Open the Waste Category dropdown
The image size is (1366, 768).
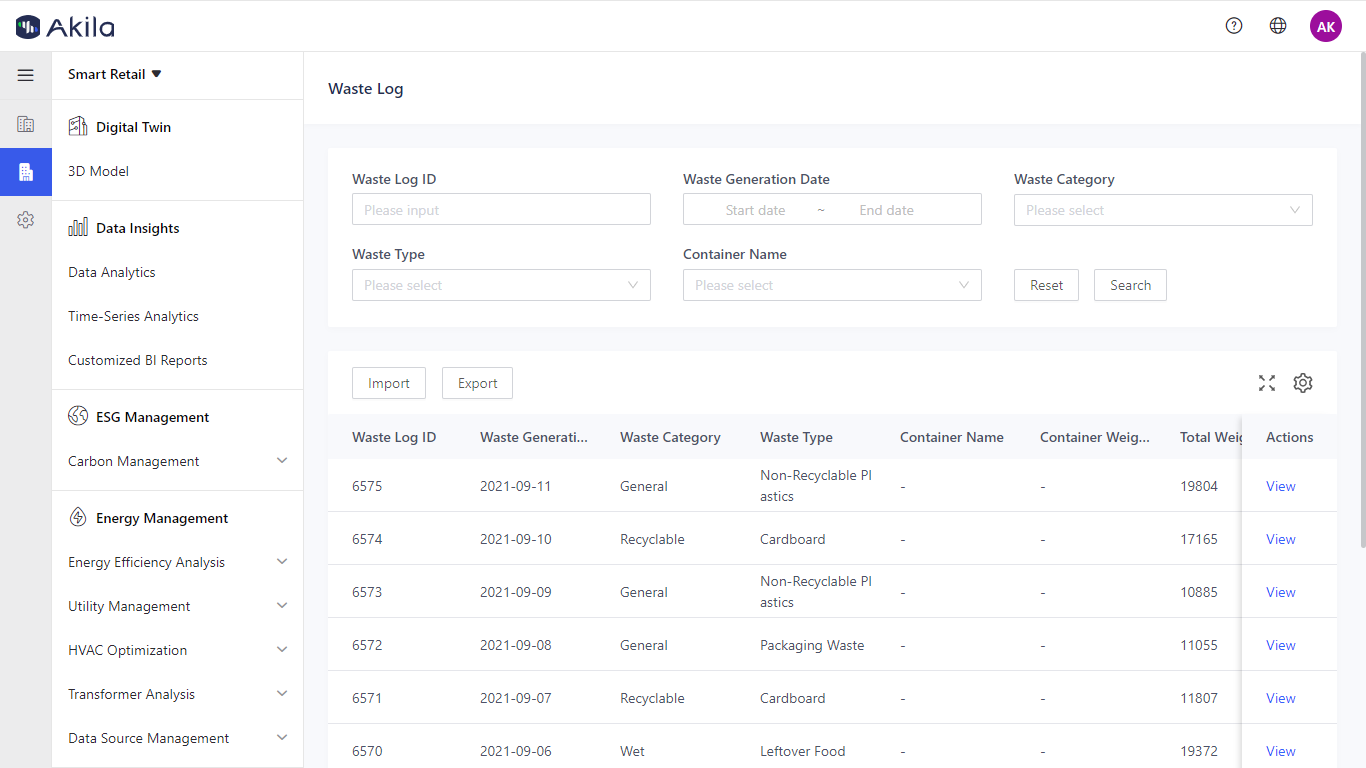[x=1162, y=210]
